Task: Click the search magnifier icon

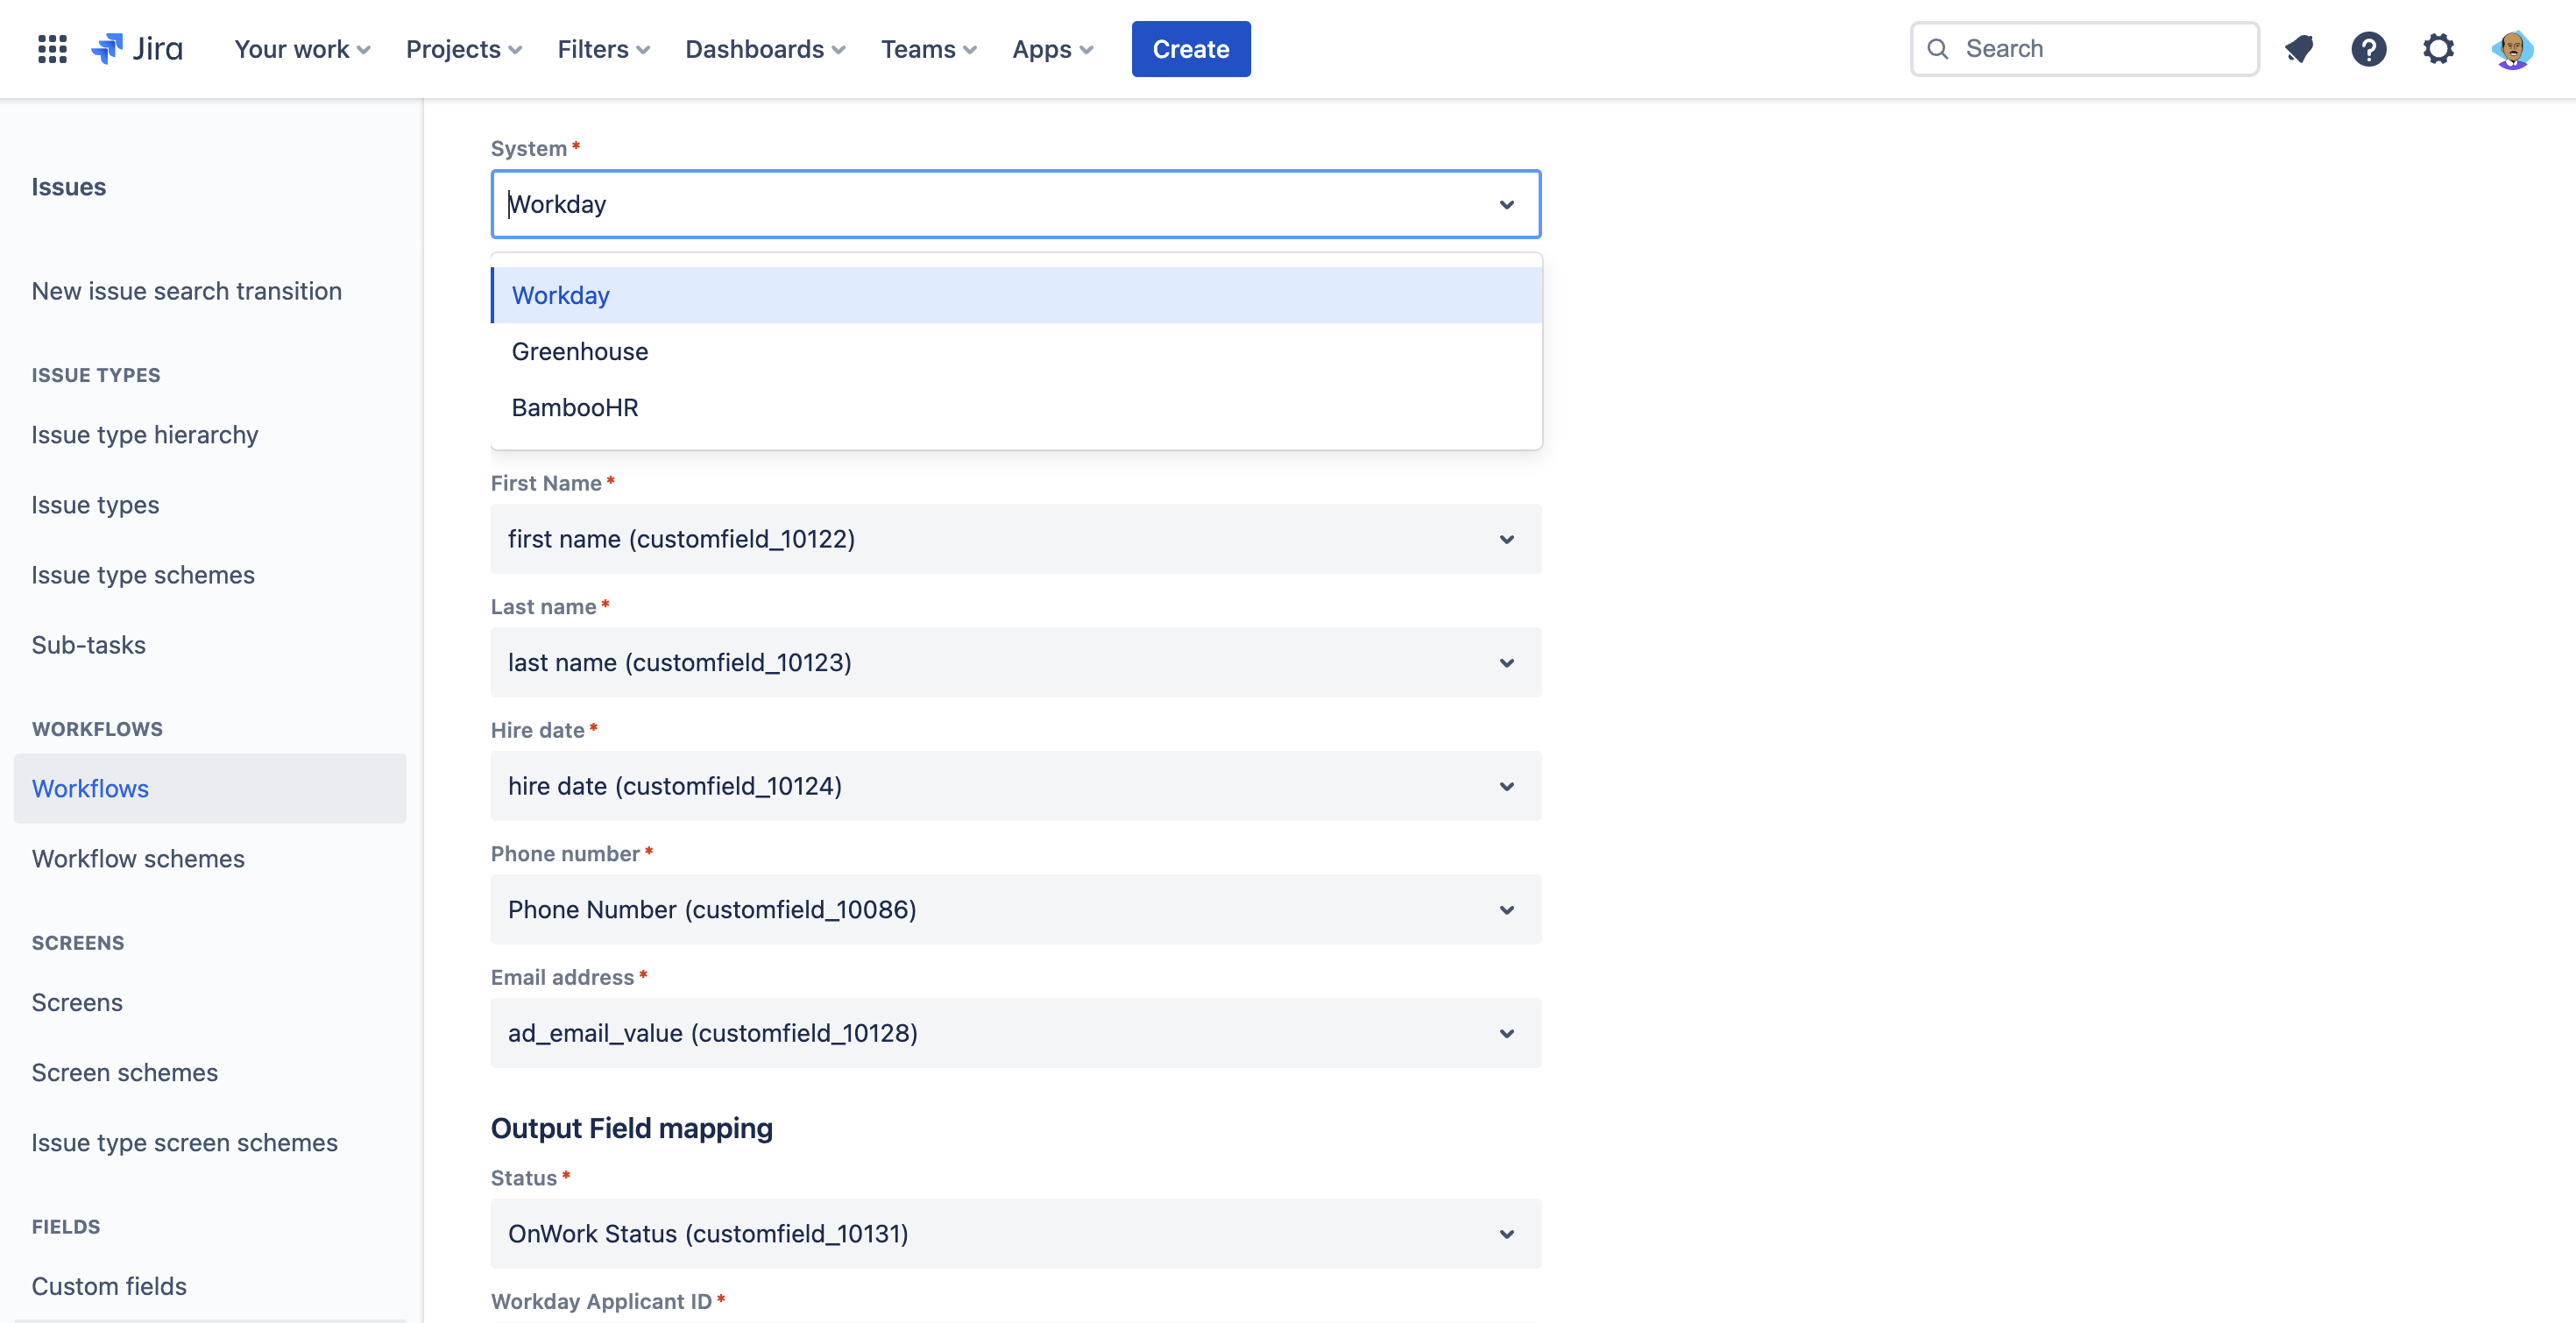Action: (1937, 49)
